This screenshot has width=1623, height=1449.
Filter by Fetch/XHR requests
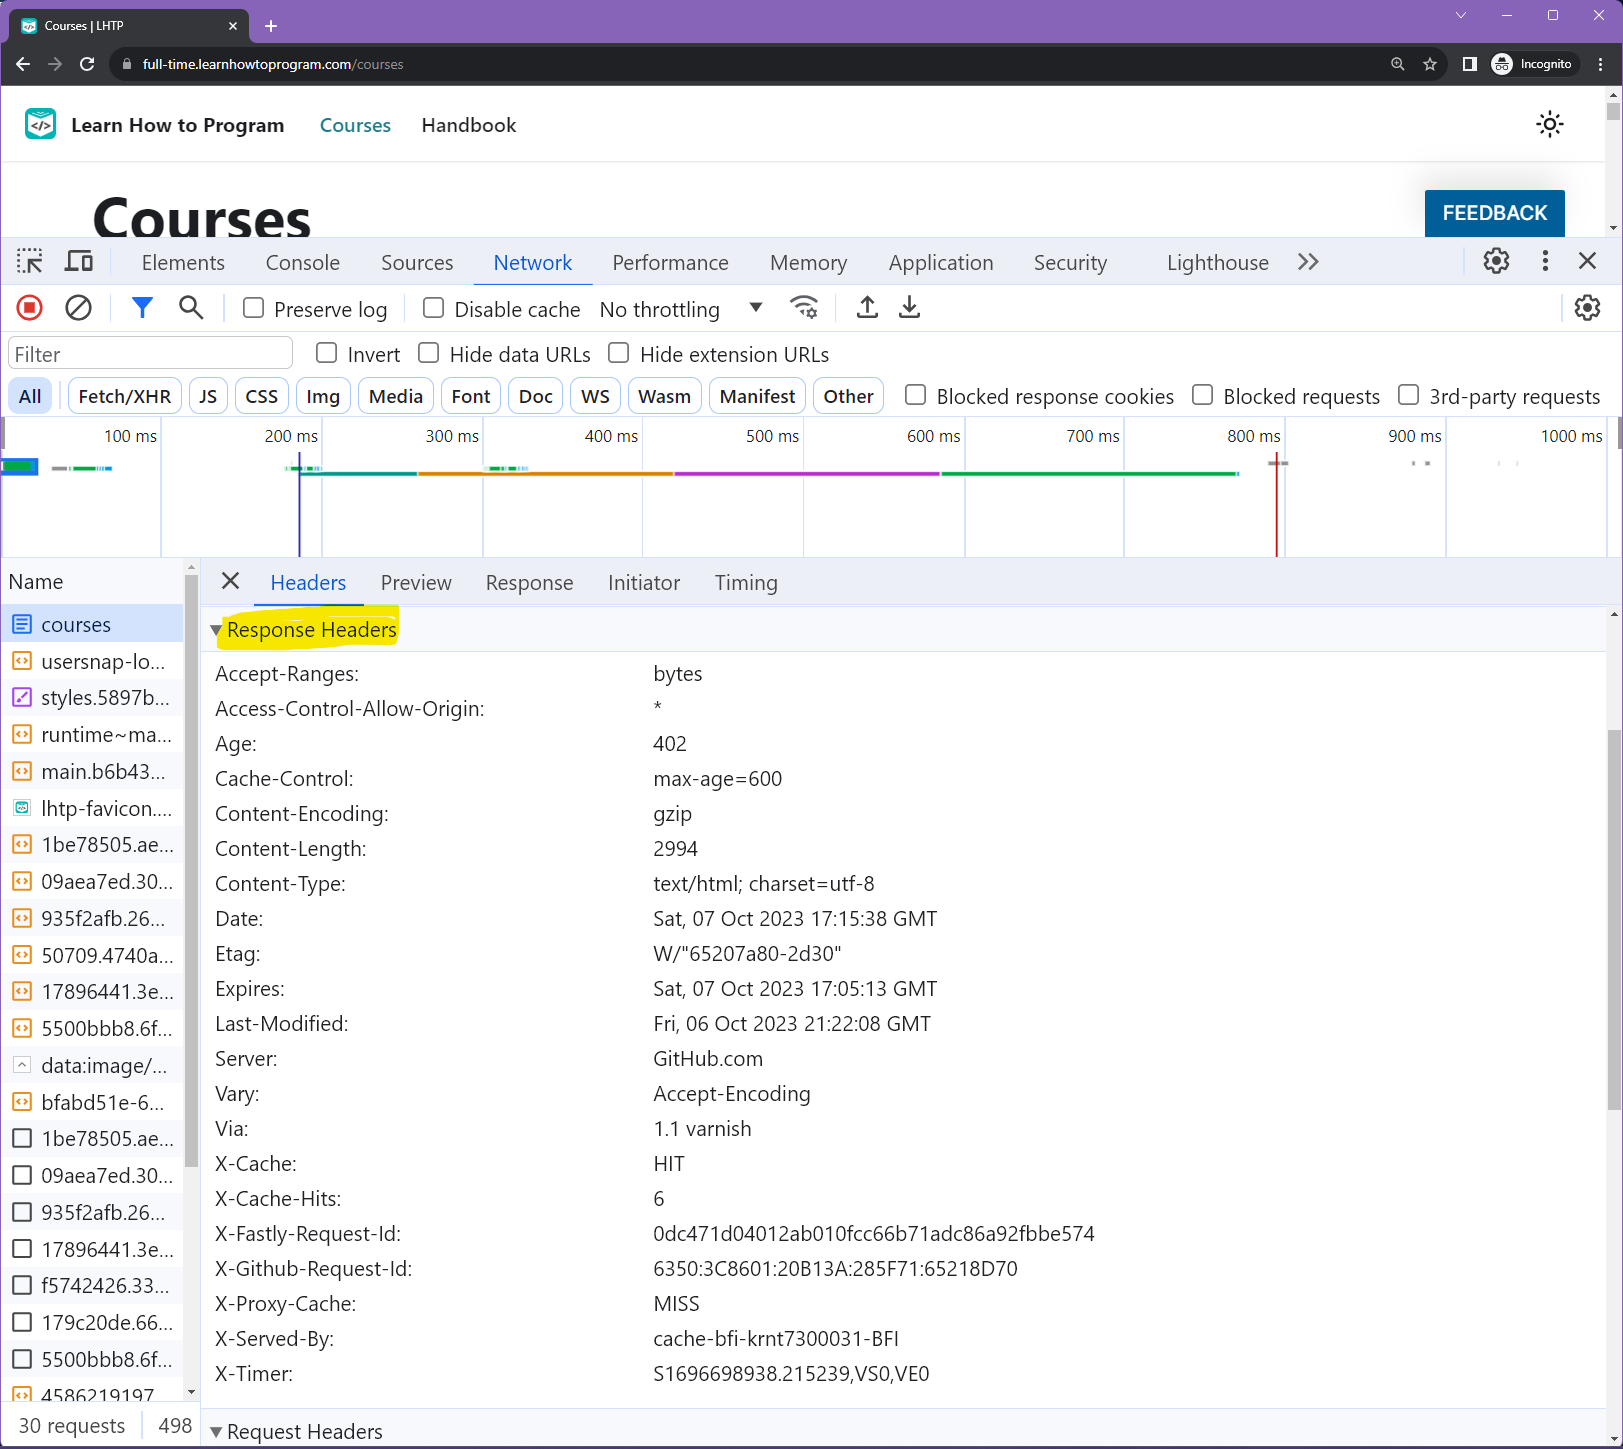click(x=125, y=396)
